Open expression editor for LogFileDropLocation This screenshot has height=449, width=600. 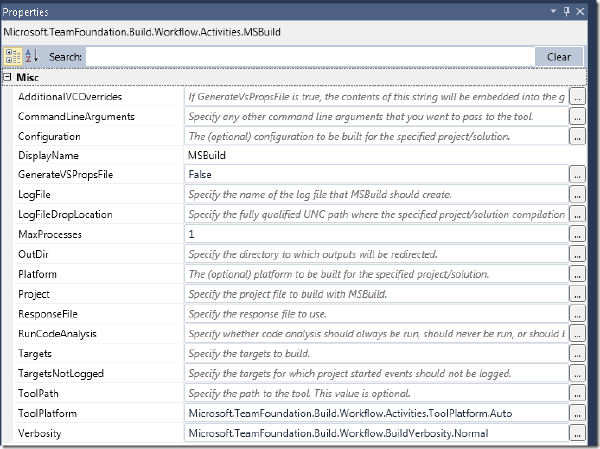point(577,214)
